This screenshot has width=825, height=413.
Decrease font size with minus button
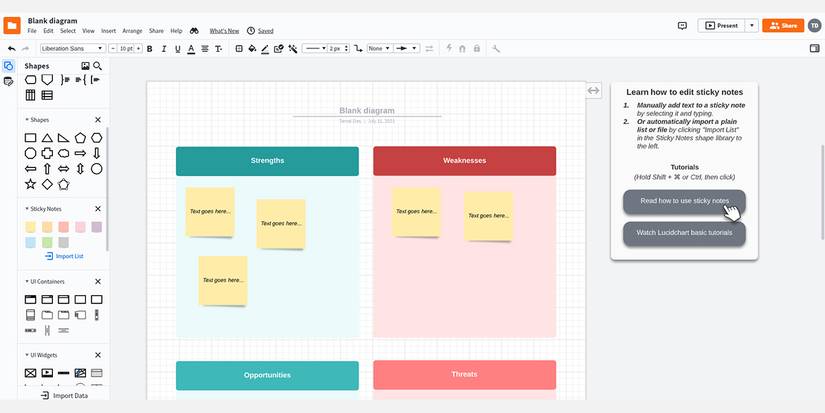113,48
